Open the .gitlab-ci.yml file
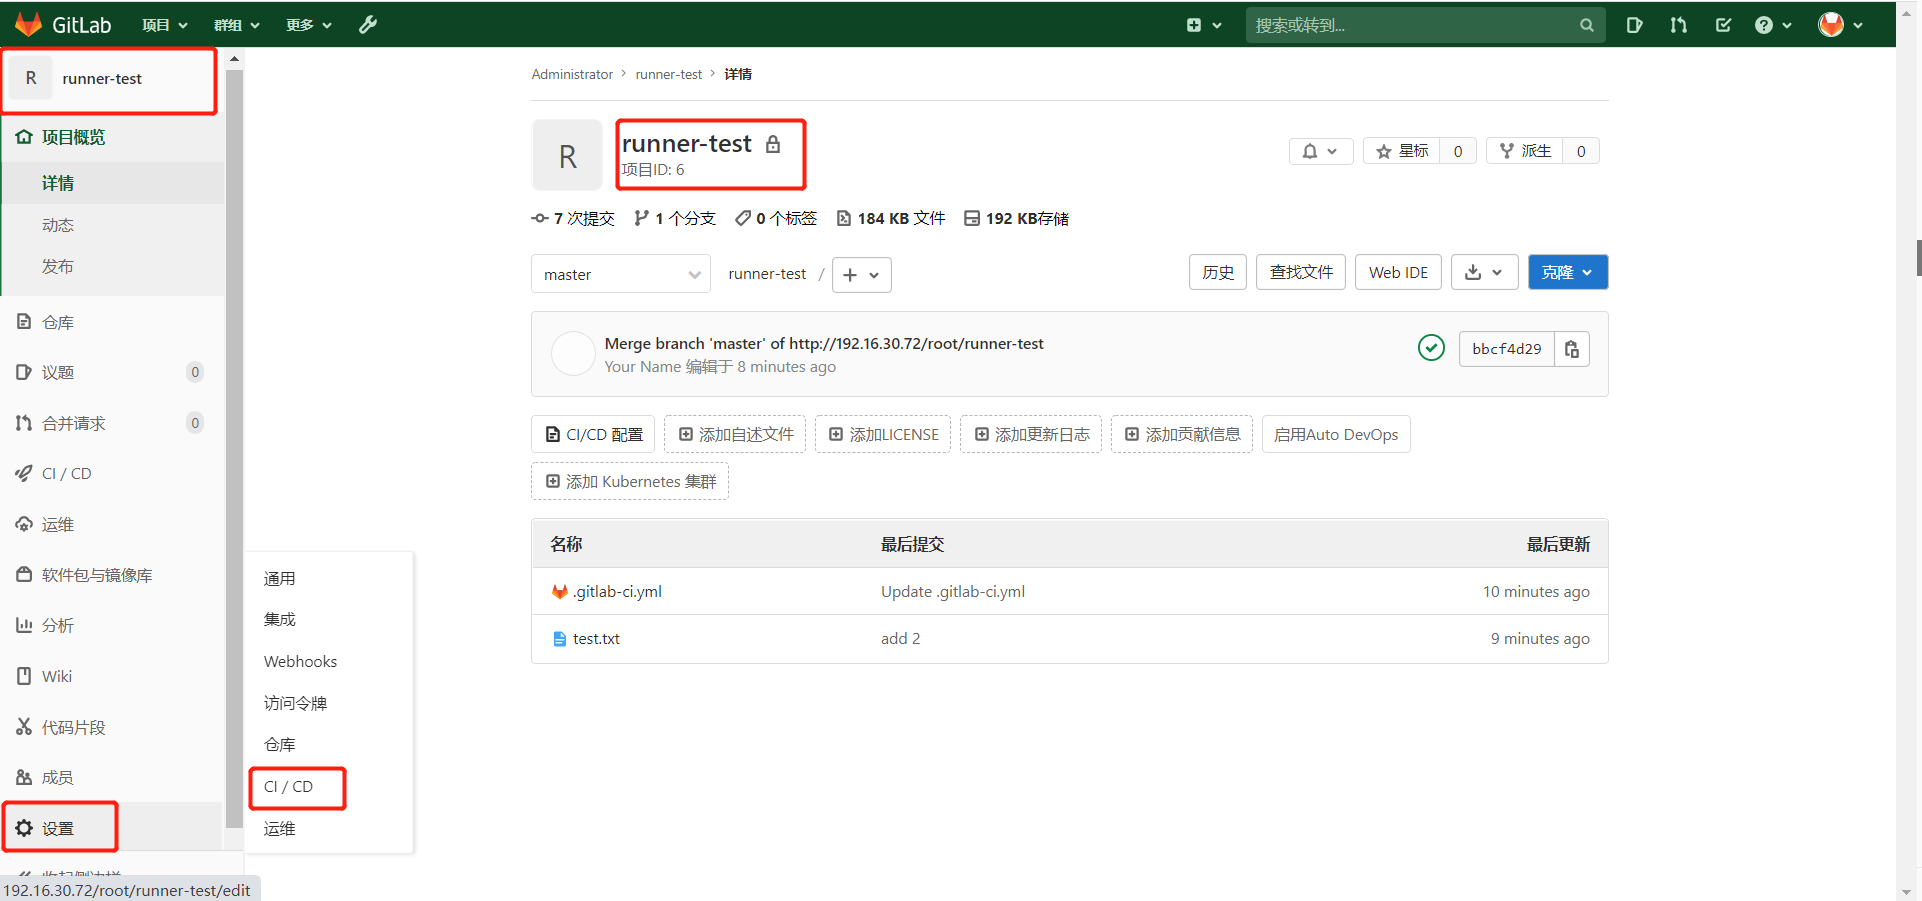The height and width of the screenshot is (901, 1922). (617, 591)
